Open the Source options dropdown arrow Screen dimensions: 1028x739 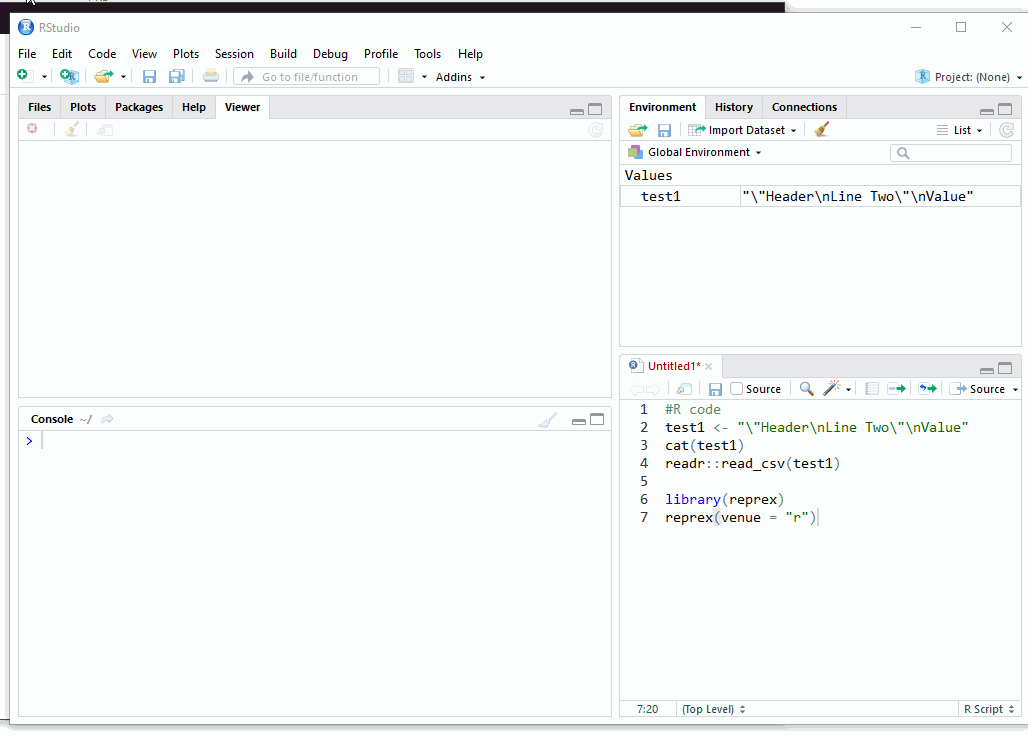coord(1016,389)
